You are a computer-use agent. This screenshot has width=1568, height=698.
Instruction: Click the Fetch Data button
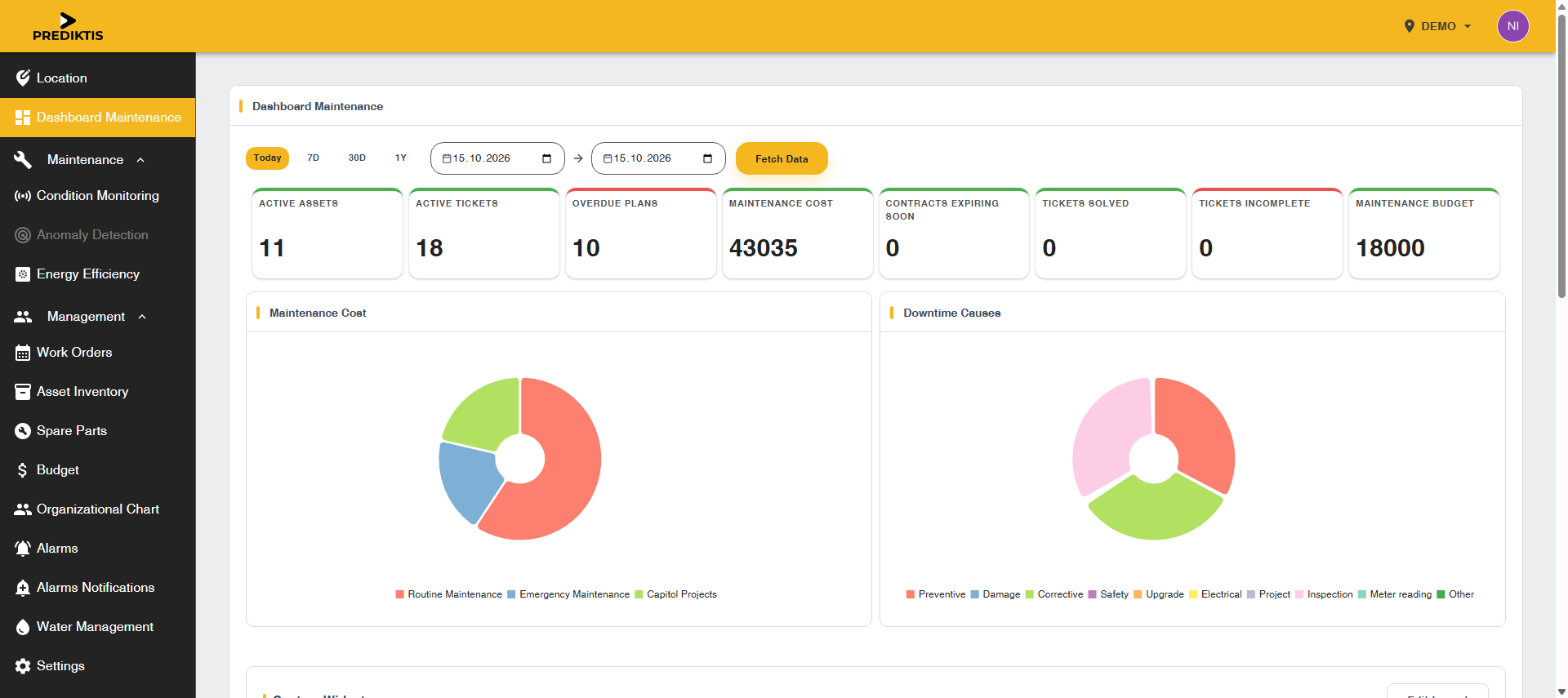(x=782, y=159)
